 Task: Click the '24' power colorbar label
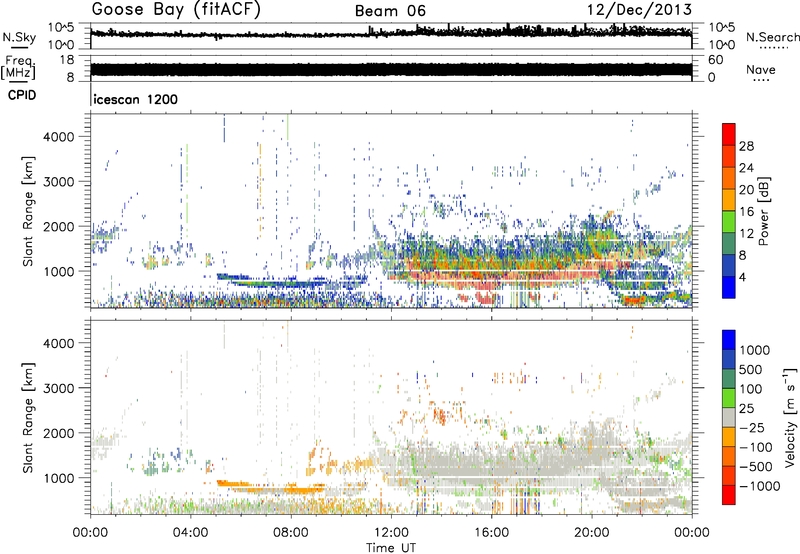coord(746,168)
